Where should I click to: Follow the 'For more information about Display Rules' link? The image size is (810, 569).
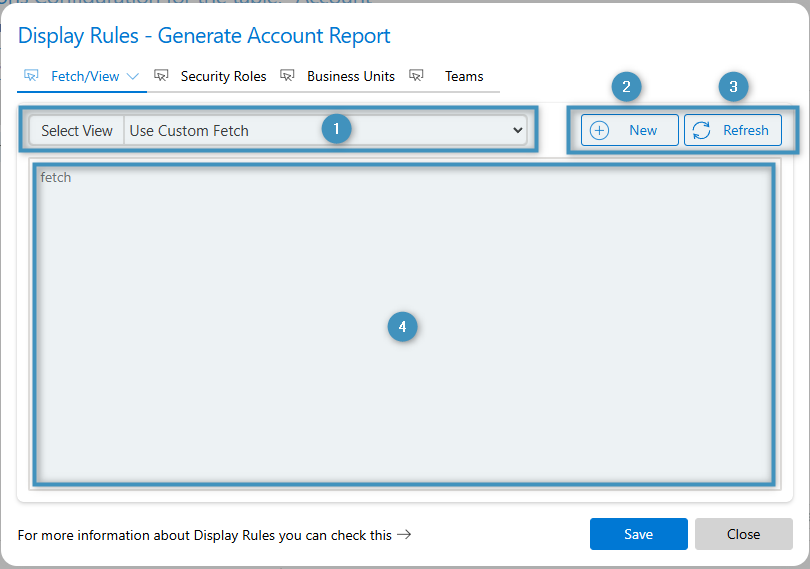point(205,535)
